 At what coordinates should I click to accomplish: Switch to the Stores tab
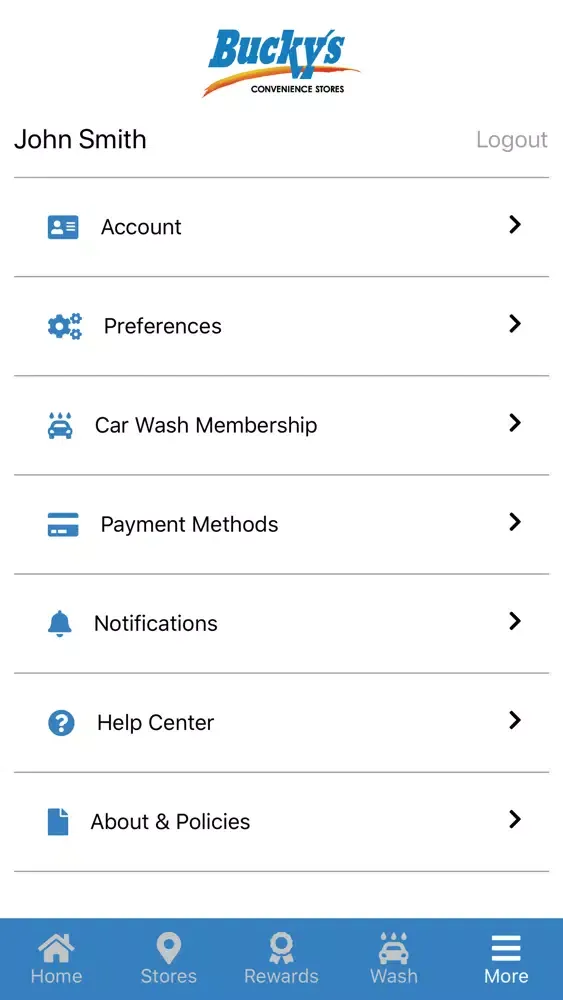(168, 959)
